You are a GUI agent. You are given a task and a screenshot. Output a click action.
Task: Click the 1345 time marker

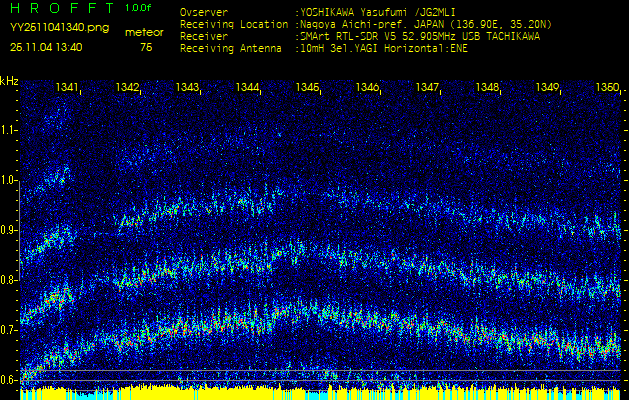(x=307, y=88)
